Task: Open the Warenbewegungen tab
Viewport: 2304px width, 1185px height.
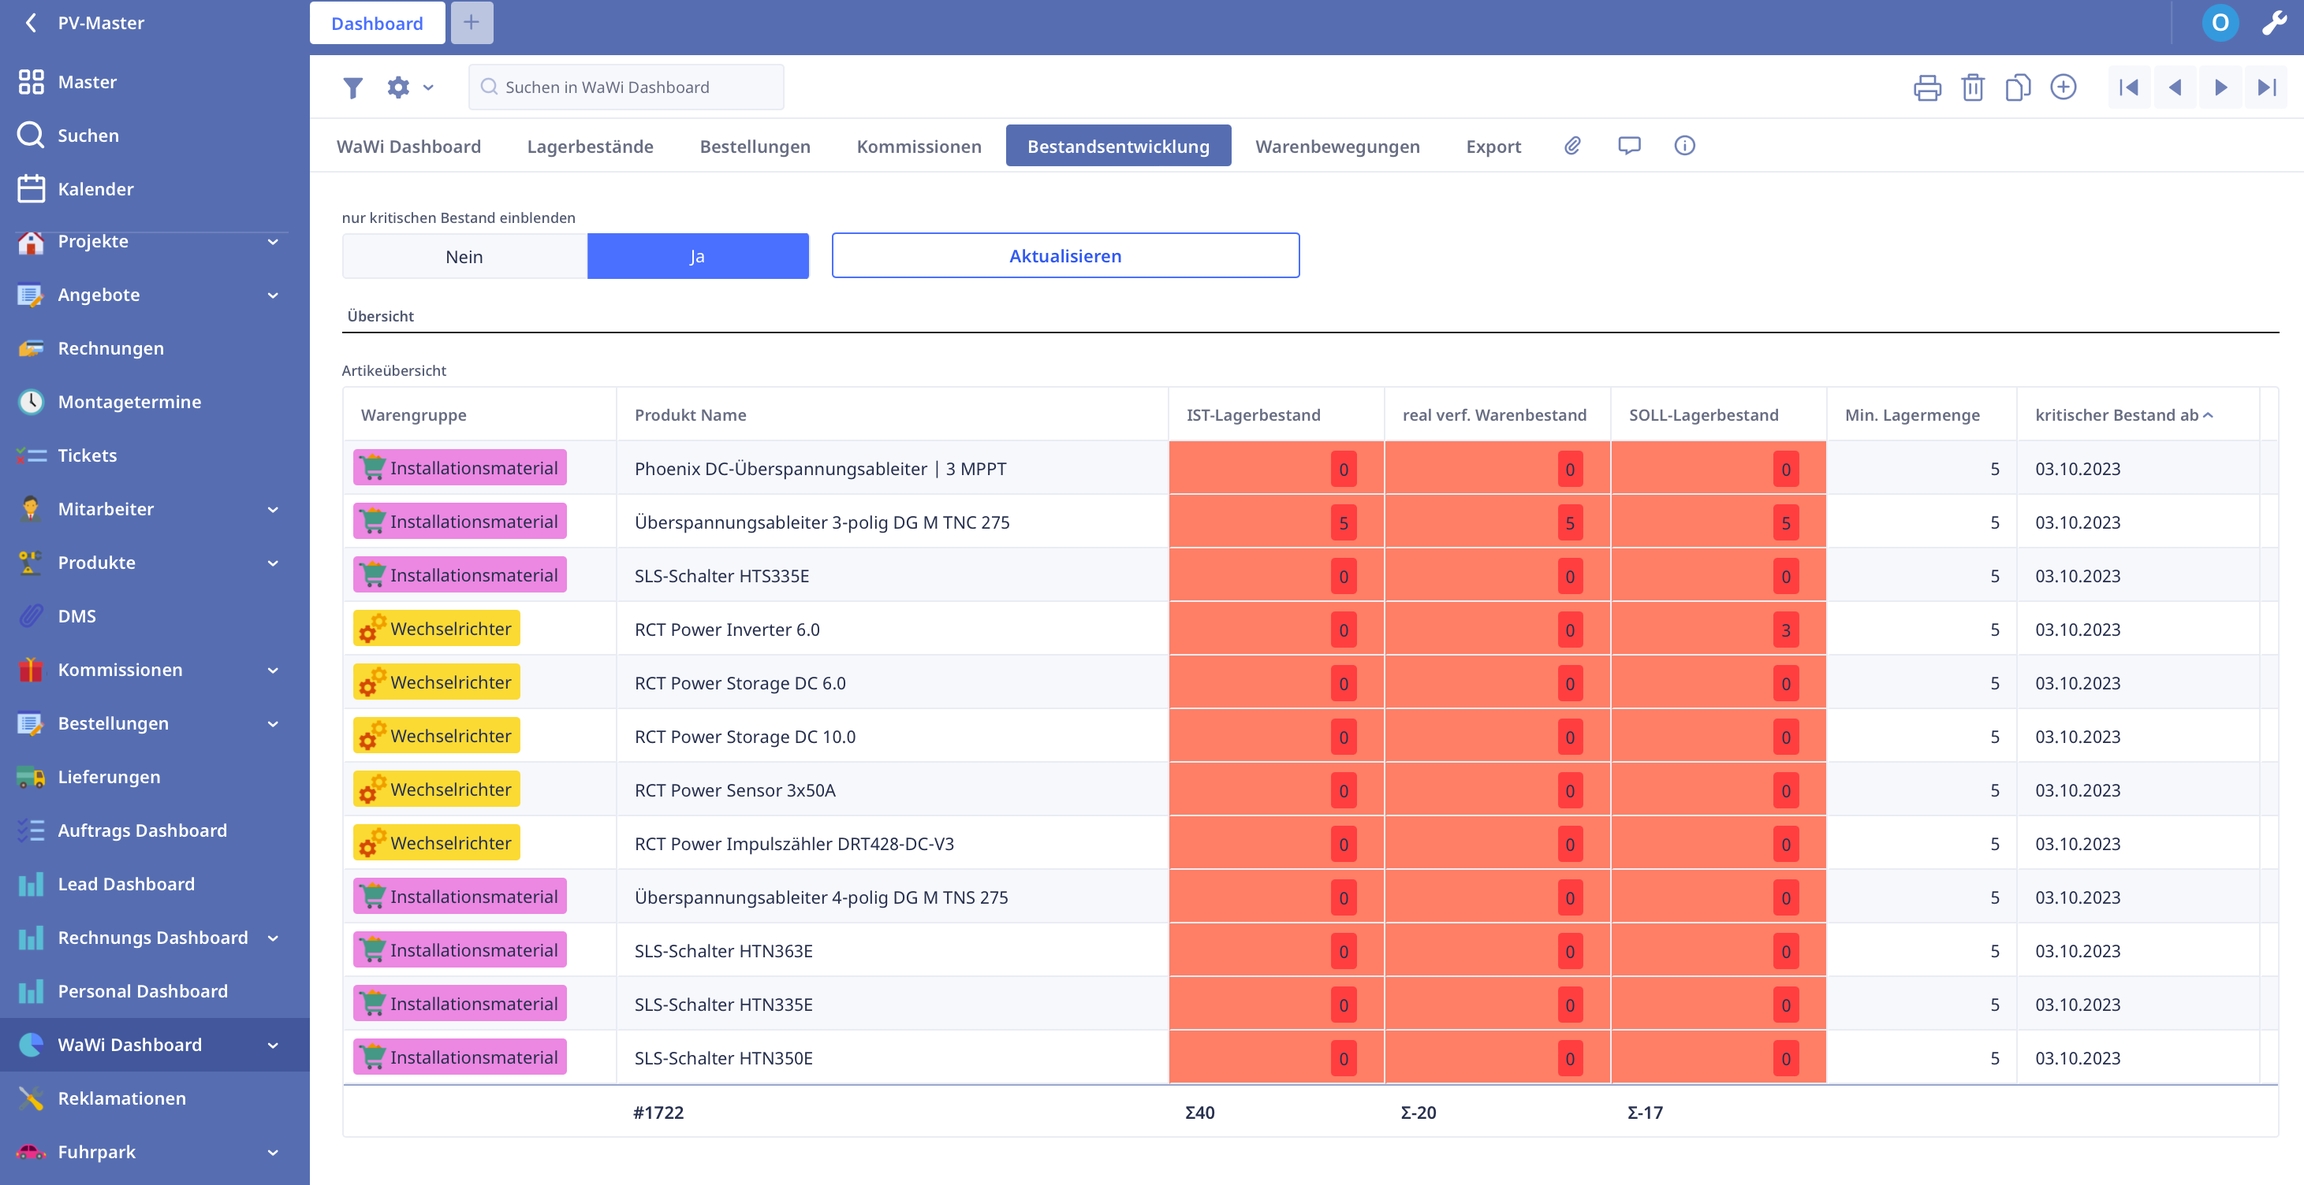Action: [x=1337, y=146]
